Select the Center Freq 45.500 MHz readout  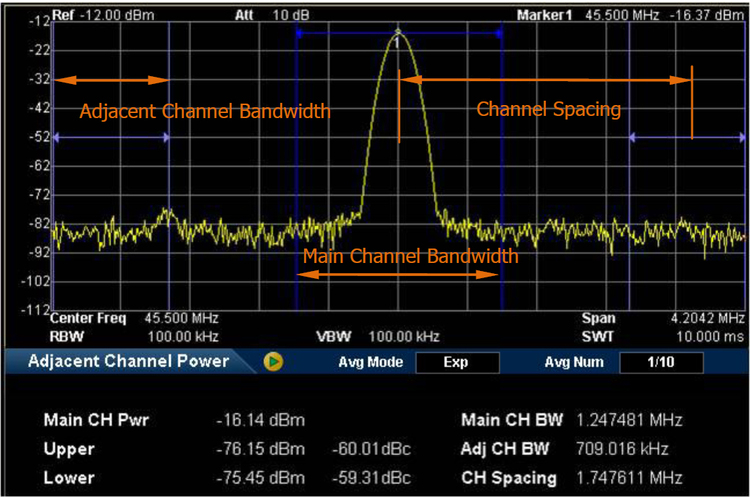tap(180, 319)
